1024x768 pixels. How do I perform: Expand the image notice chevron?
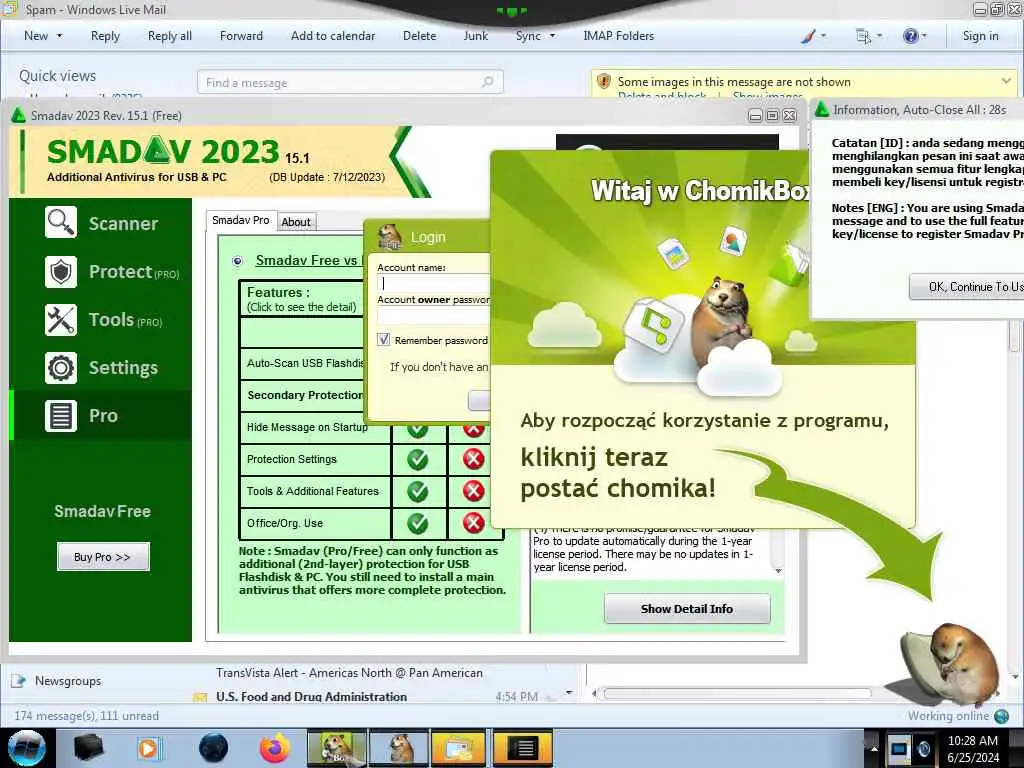pyautogui.click(x=1006, y=81)
